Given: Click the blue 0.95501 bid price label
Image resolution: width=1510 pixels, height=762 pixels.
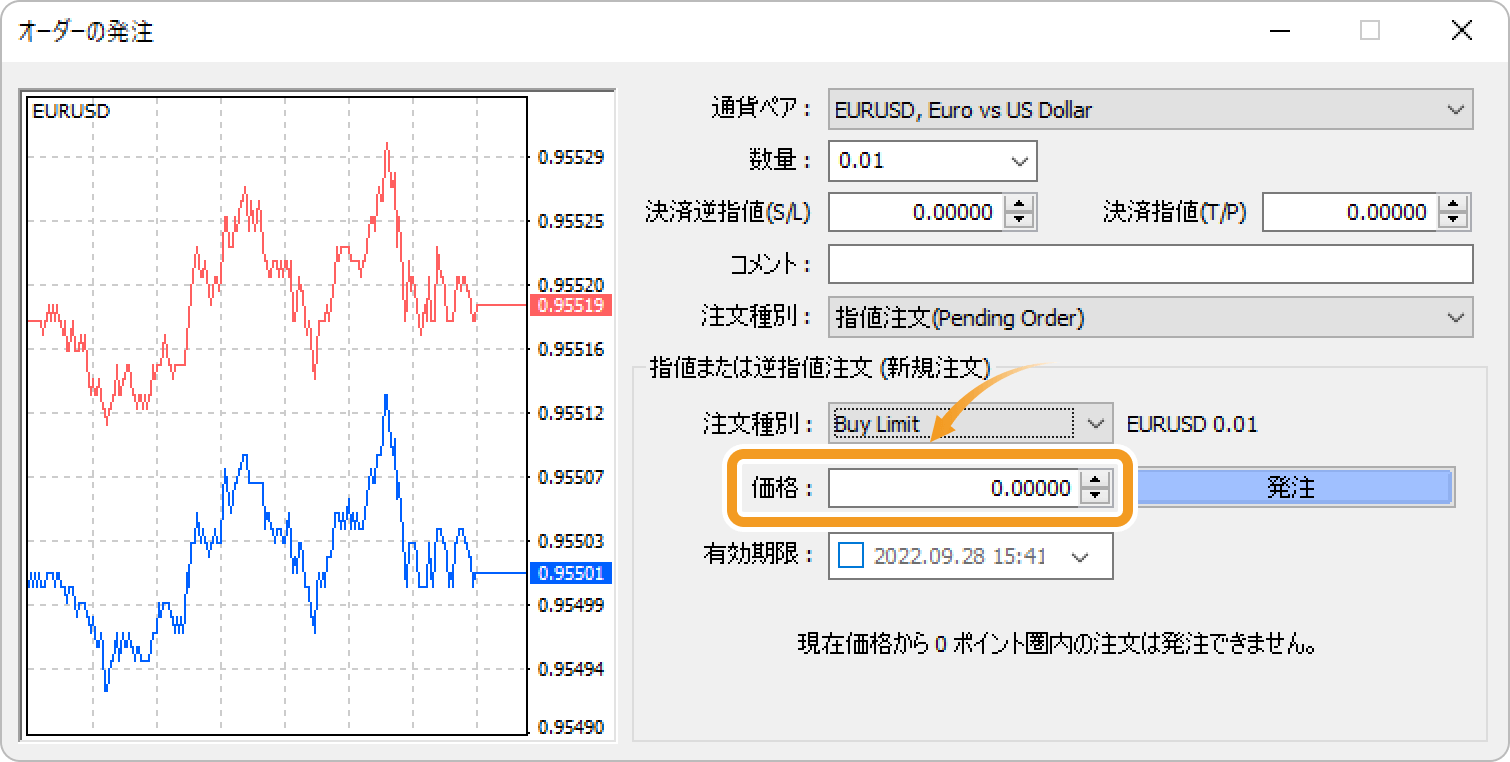Looking at the screenshot, I should (x=570, y=573).
